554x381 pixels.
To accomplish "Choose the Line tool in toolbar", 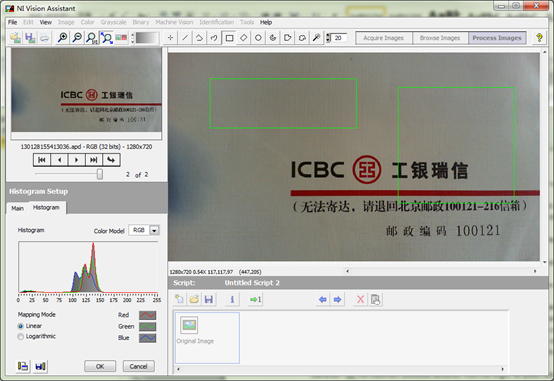I will tap(185, 38).
